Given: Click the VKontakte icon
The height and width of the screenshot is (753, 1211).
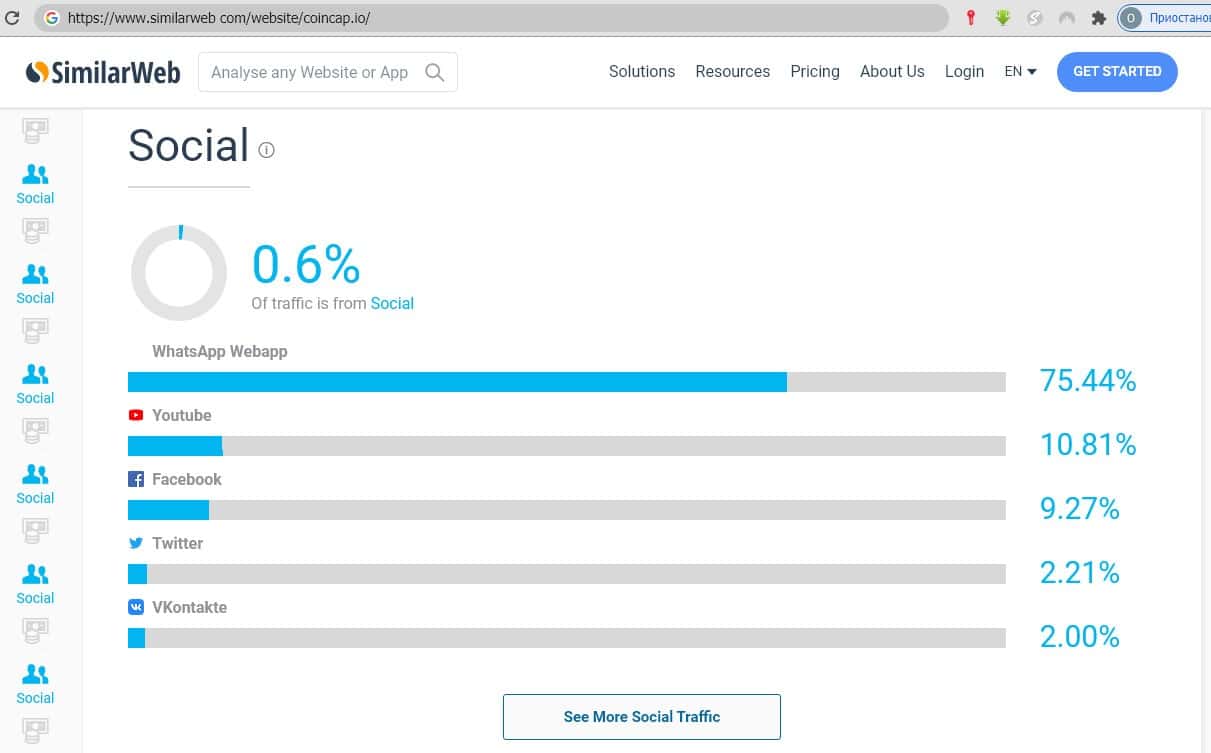Looking at the screenshot, I should coord(136,607).
